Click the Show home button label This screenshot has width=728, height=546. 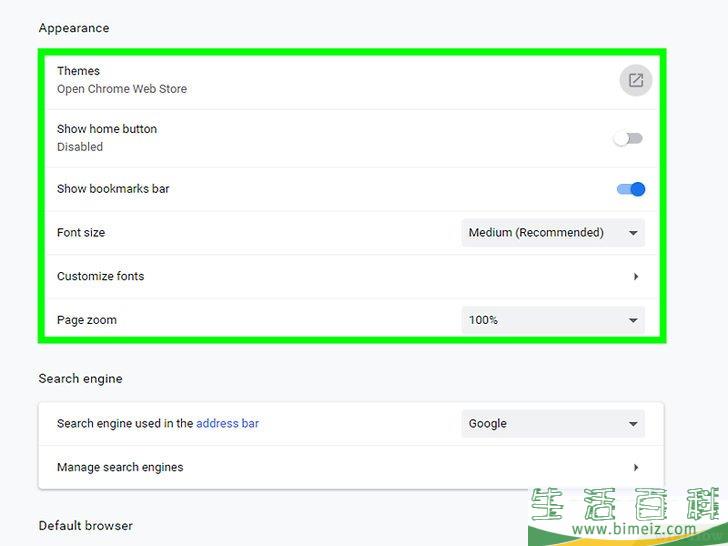click(107, 129)
